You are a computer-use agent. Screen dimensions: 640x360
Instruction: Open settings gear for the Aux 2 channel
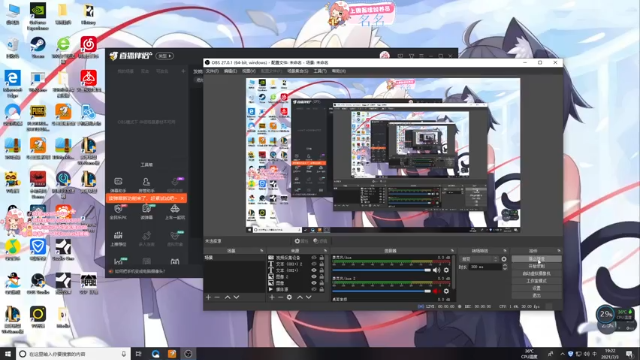(x=446, y=291)
